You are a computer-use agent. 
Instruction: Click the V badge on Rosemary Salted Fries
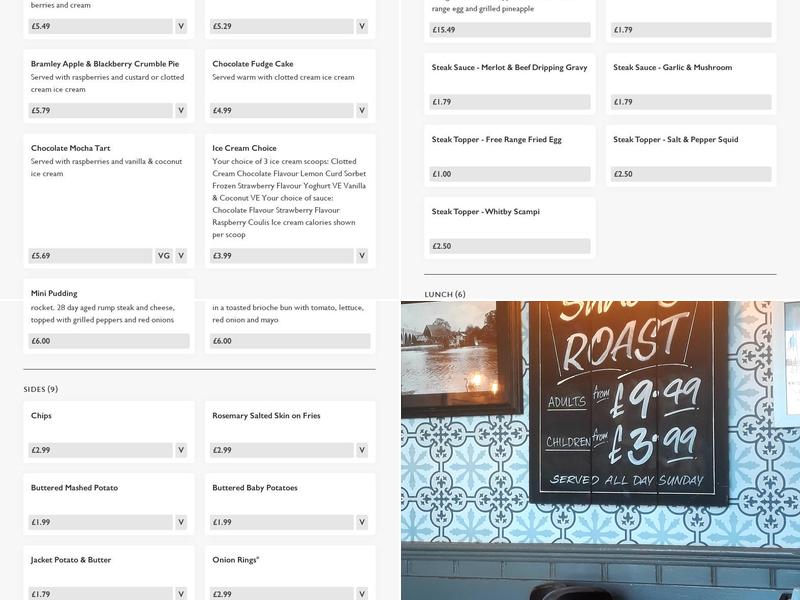click(x=362, y=450)
